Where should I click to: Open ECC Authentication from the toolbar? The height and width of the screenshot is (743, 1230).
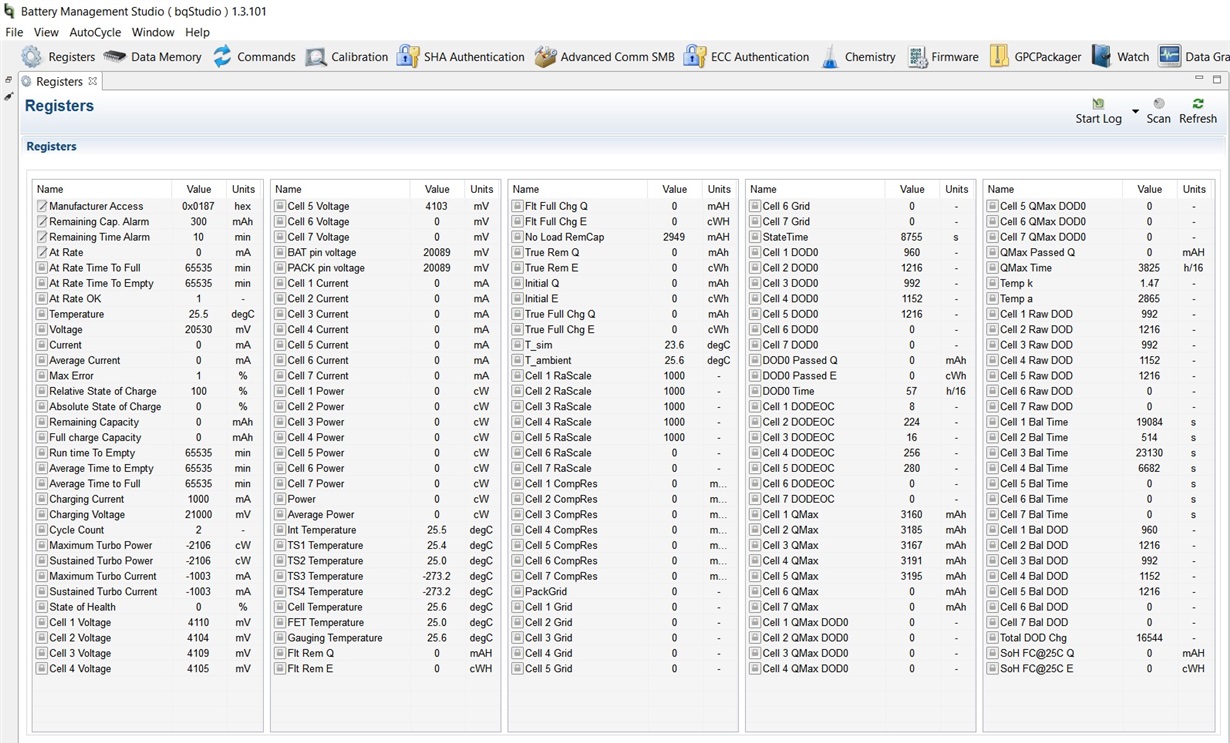point(746,57)
